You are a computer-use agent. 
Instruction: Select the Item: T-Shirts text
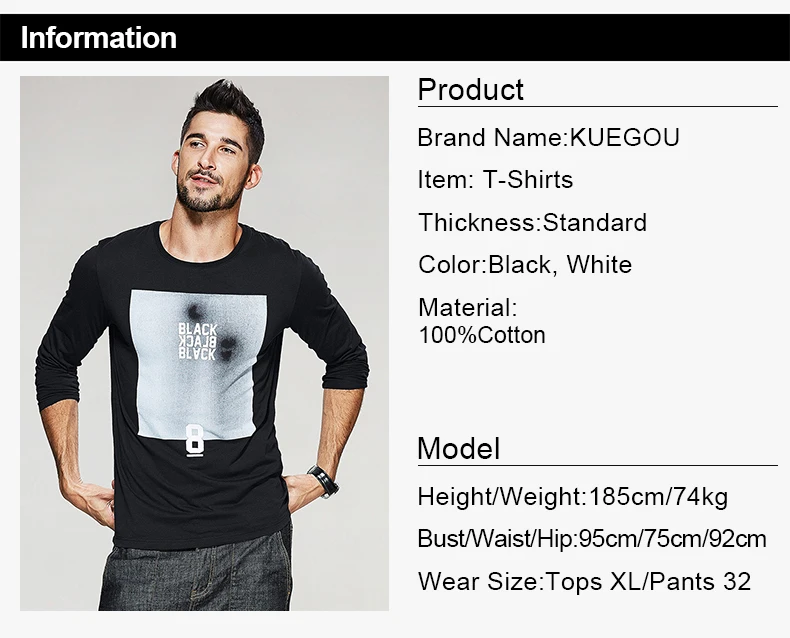pos(495,180)
